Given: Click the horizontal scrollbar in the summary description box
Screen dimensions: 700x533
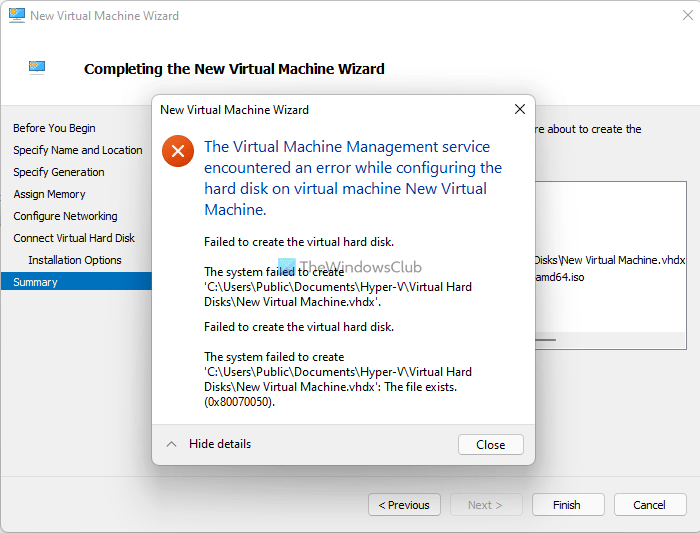Looking at the screenshot, I should [545, 340].
